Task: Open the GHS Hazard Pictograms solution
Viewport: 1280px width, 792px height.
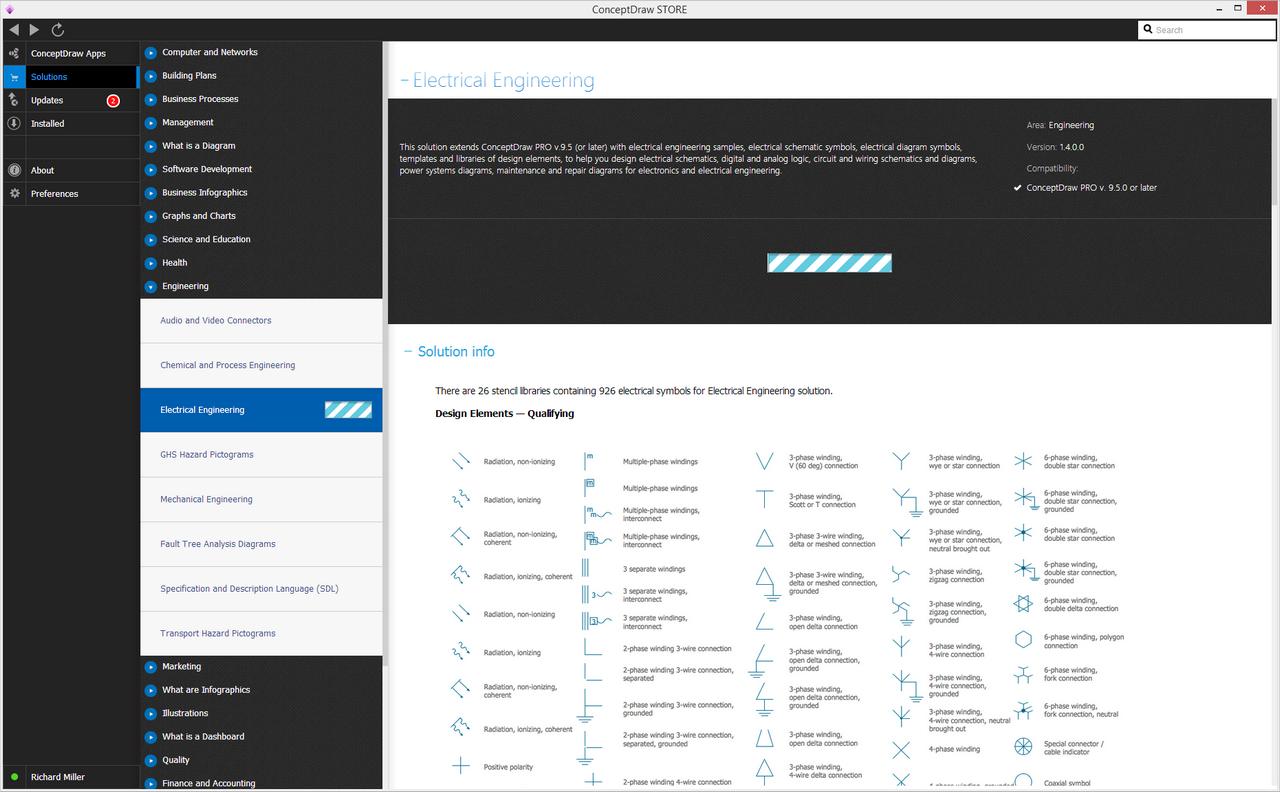Action: pos(207,454)
